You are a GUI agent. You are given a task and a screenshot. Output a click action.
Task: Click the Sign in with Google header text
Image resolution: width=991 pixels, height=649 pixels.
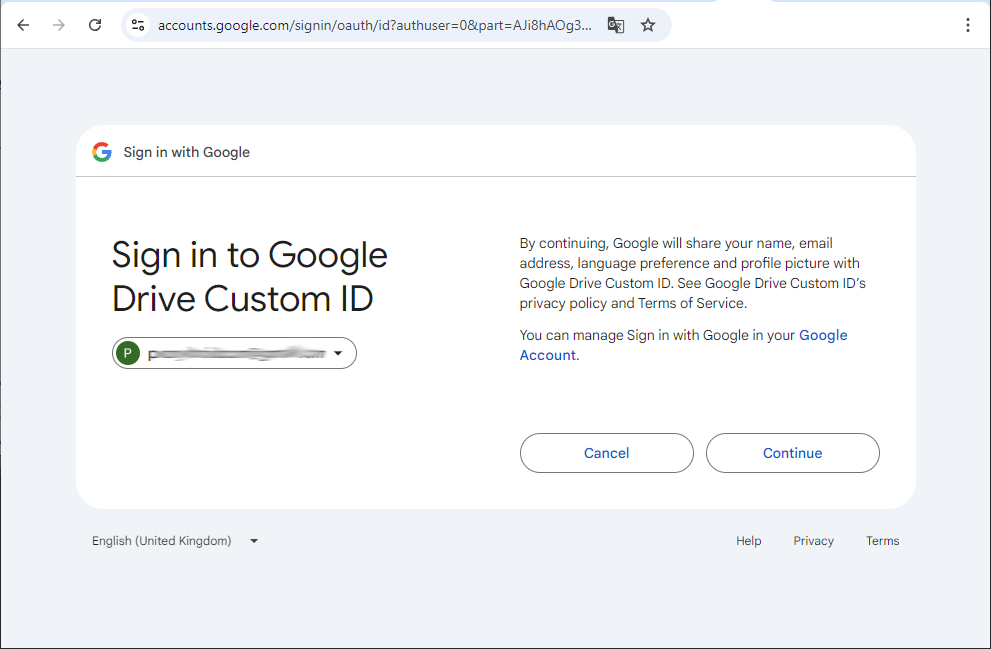click(x=186, y=152)
